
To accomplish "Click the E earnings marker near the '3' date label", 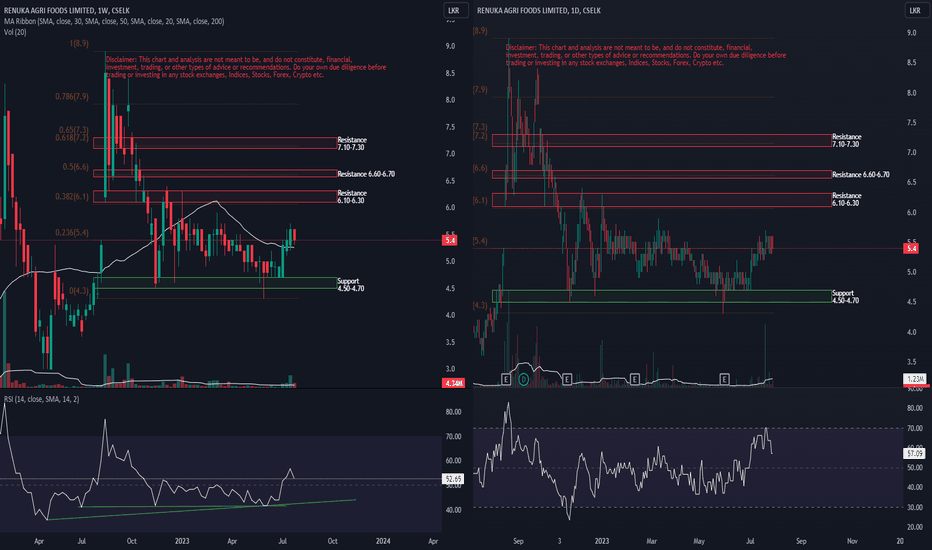I will coord(566,379).
